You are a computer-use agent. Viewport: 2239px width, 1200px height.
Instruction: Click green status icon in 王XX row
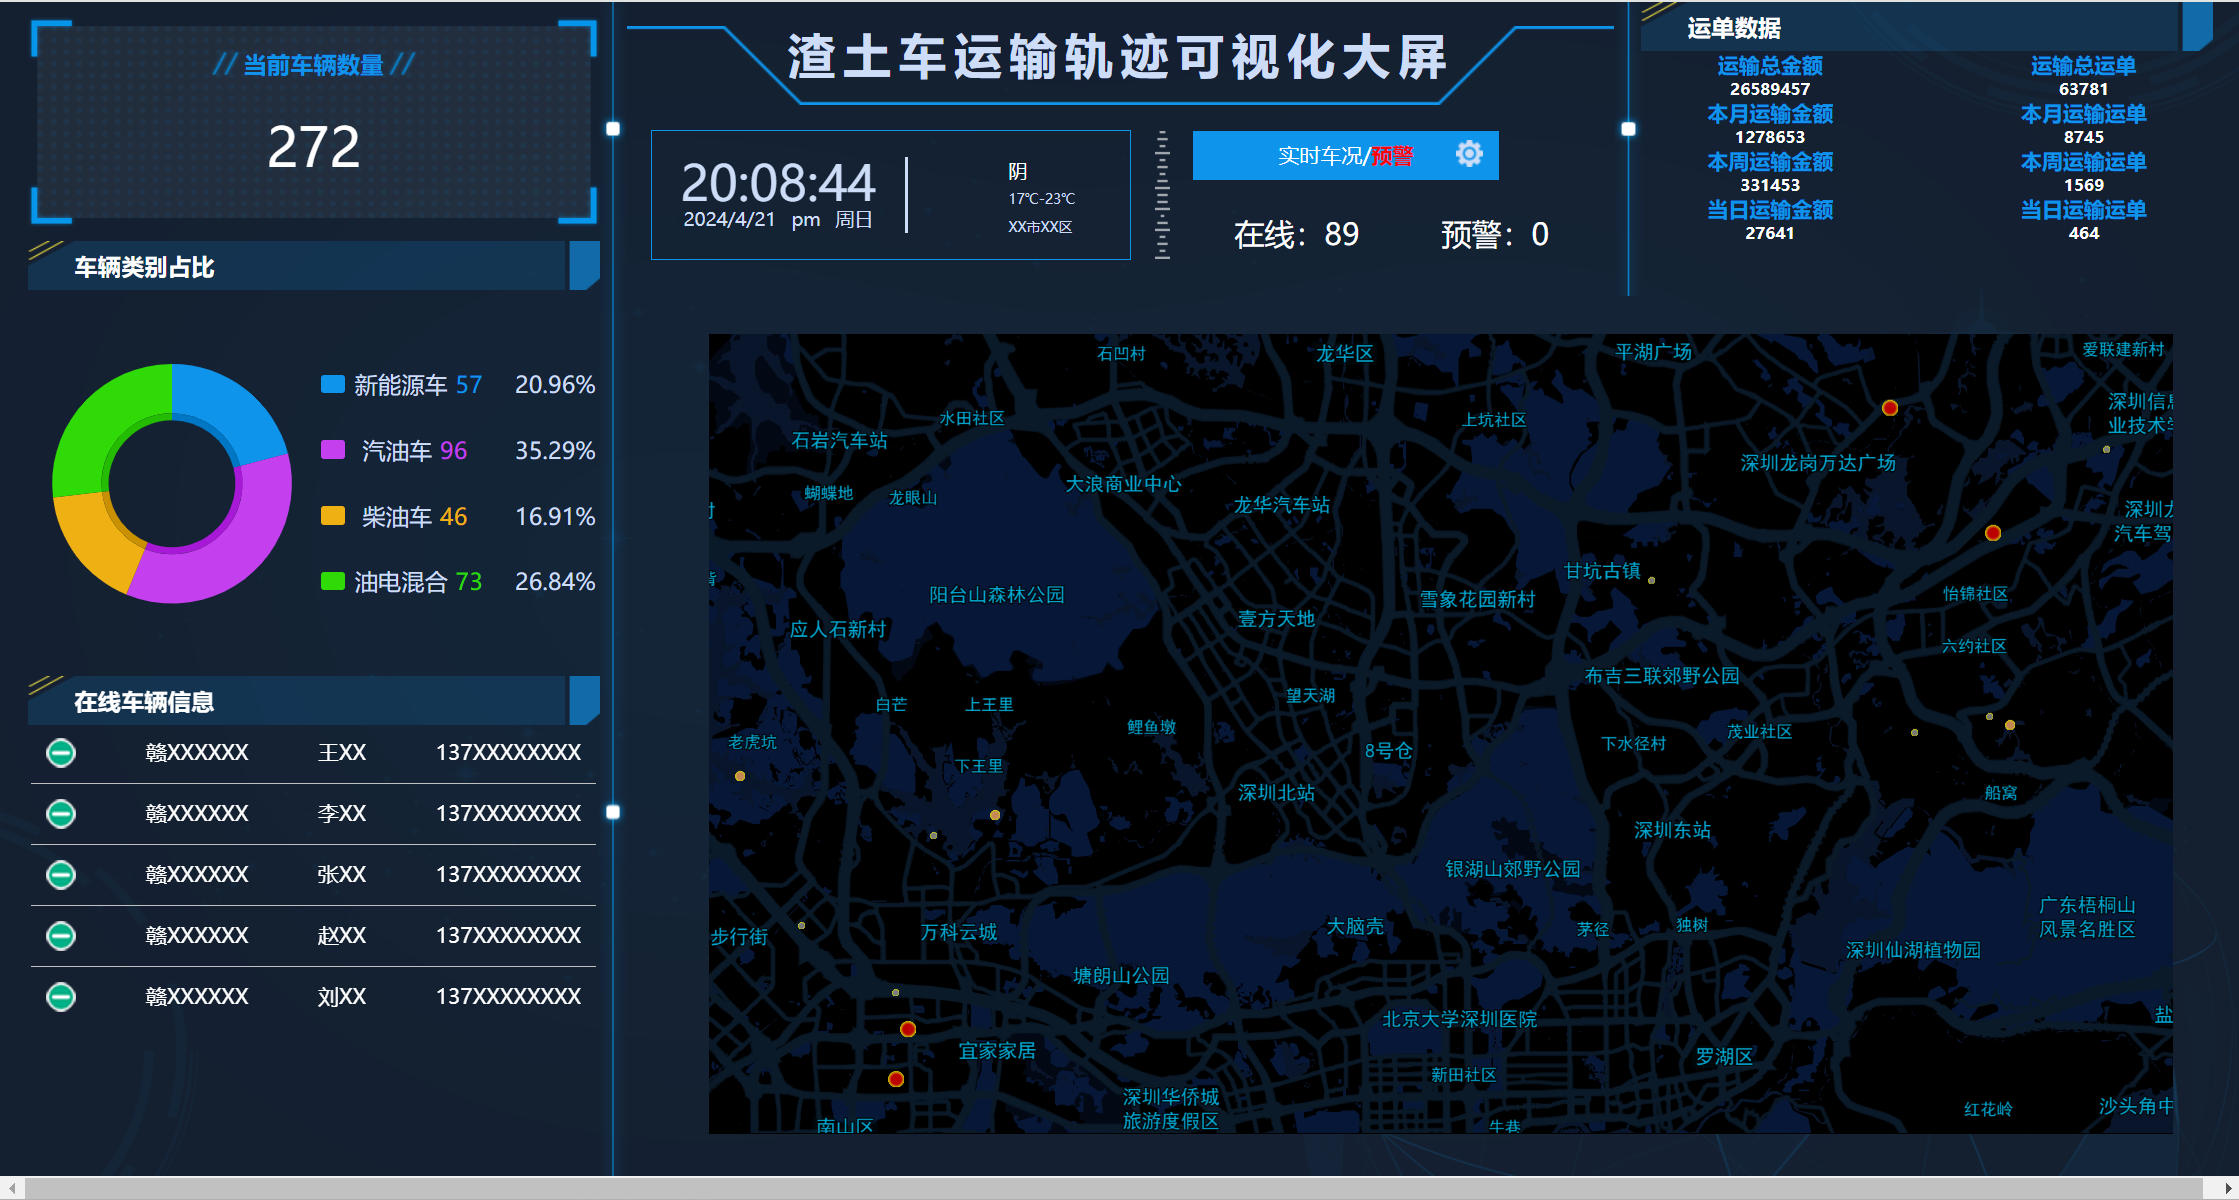point(61,752)
